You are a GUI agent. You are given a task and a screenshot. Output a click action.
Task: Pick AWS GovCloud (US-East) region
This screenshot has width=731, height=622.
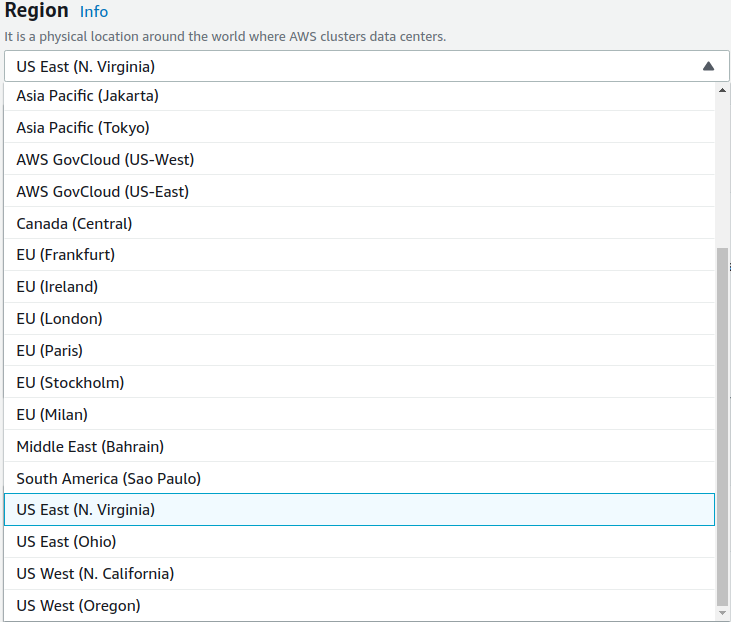pos(103,192)
